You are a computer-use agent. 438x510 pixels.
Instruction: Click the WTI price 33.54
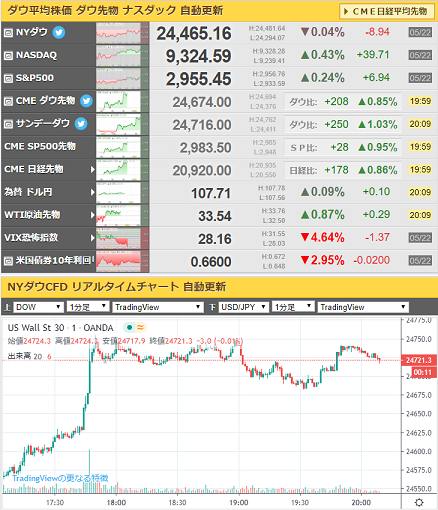215,216
